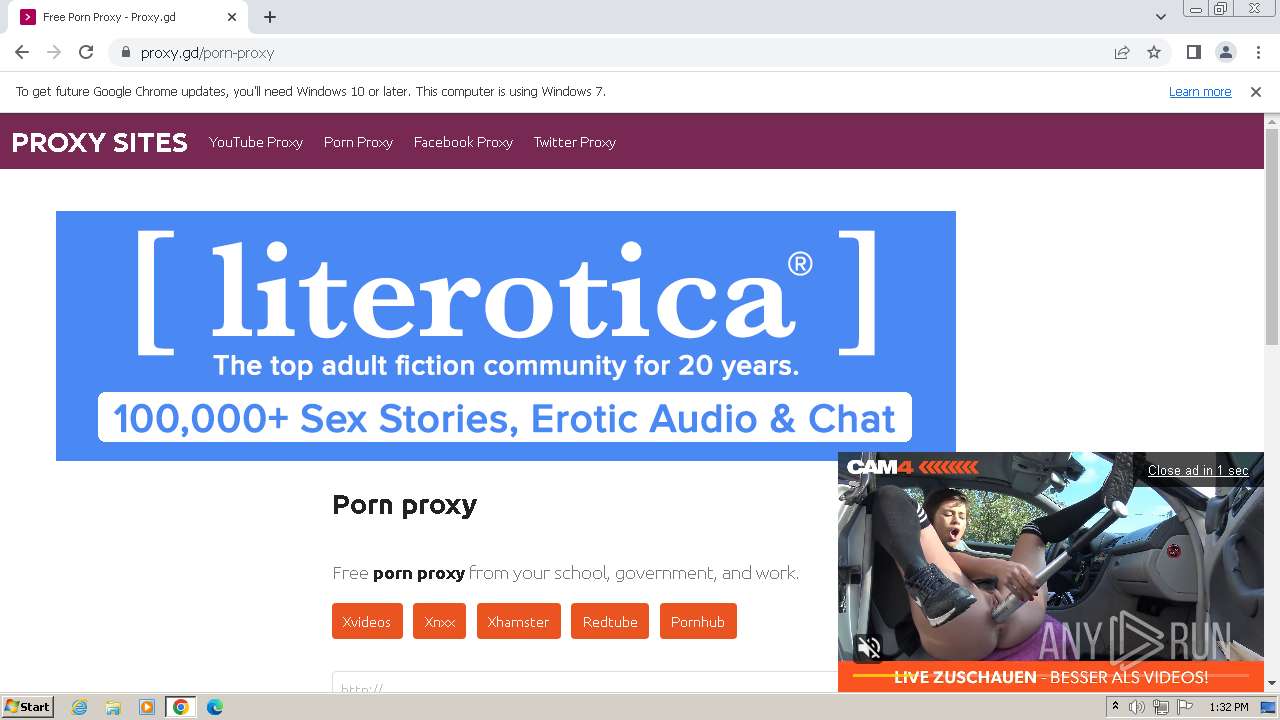Open Action Center flag icon
This screenshot has height=720, width=1280.
pyautogui.click(x=1185, y=707)
